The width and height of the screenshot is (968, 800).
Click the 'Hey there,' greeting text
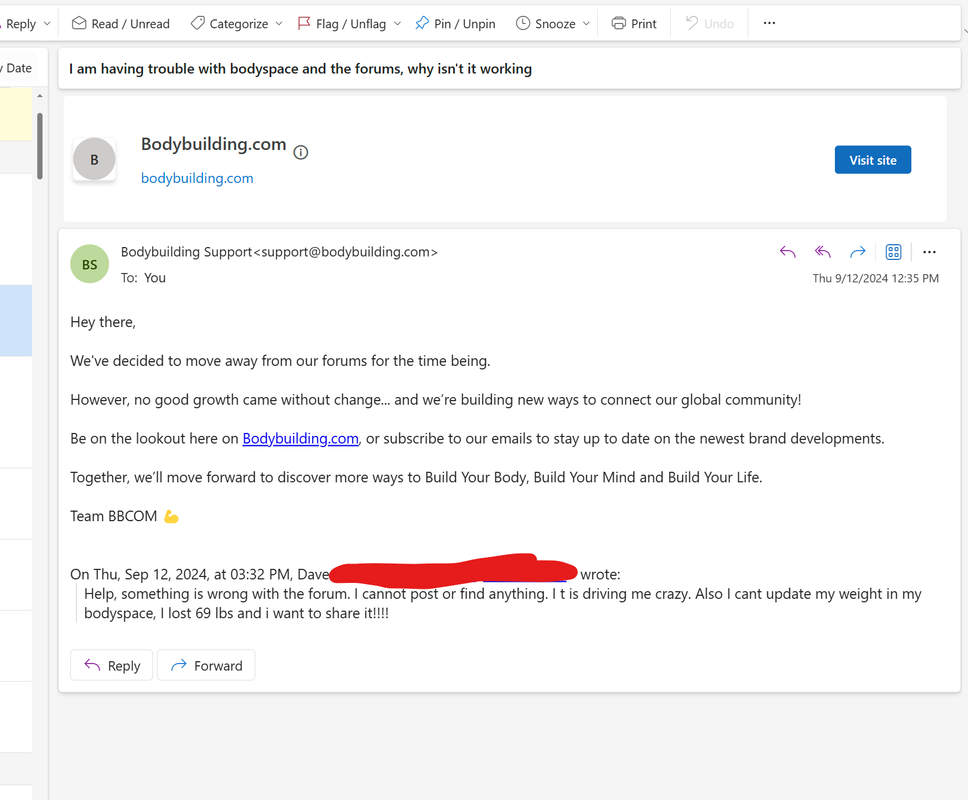point(103,322)
